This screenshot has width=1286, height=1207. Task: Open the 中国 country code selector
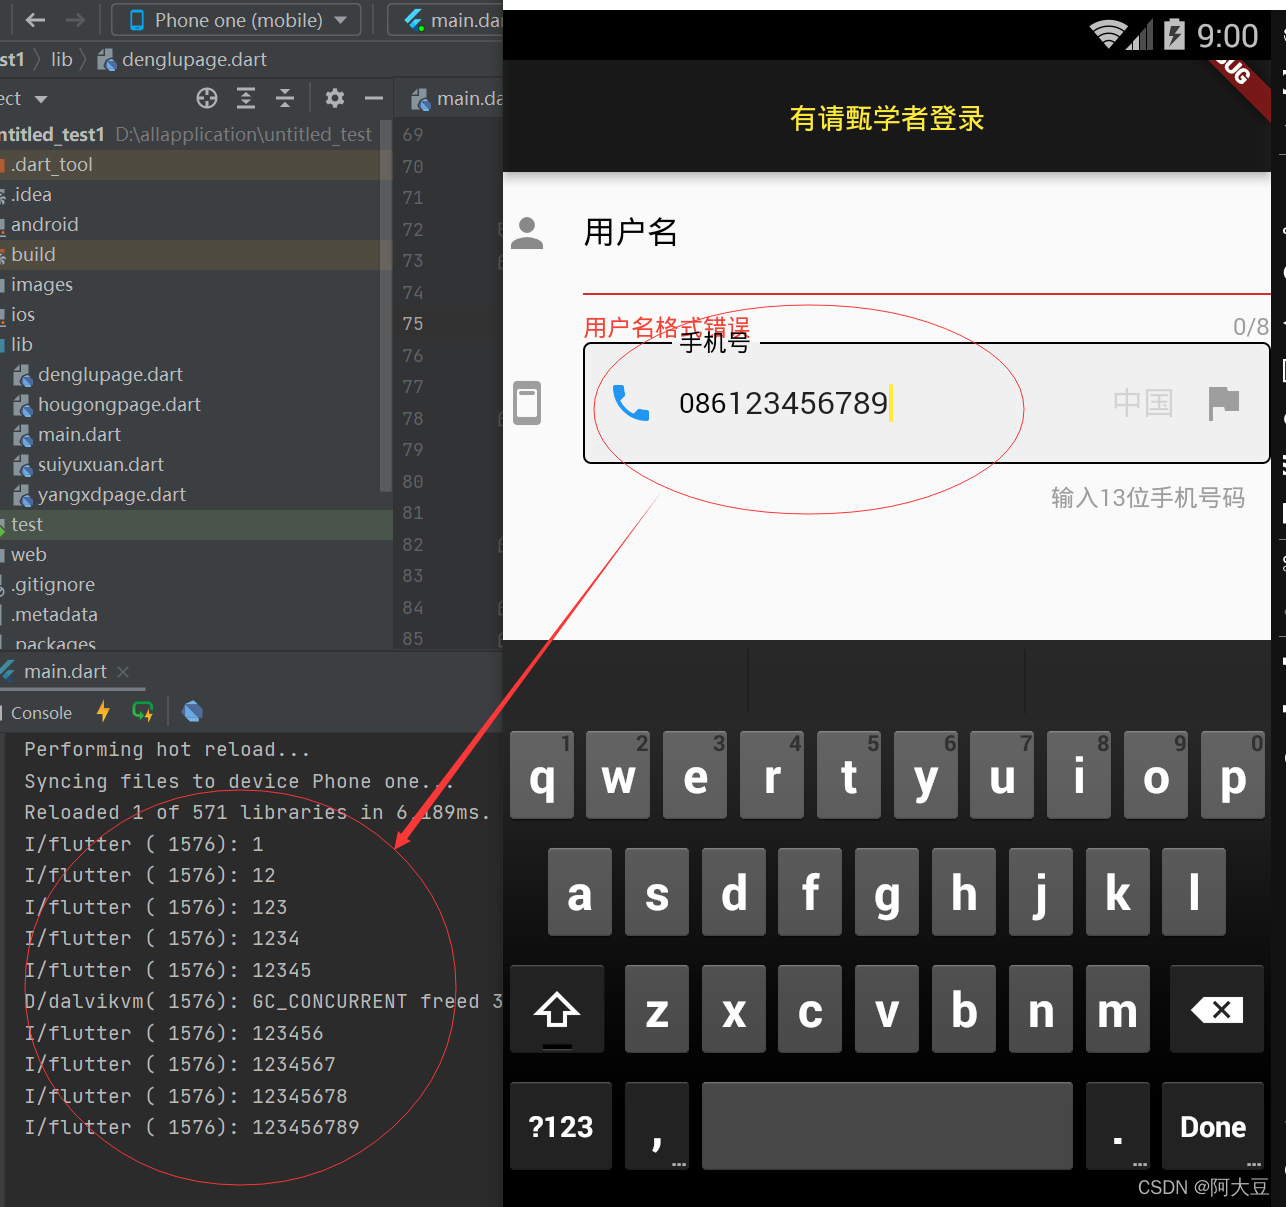(1143, 402)
